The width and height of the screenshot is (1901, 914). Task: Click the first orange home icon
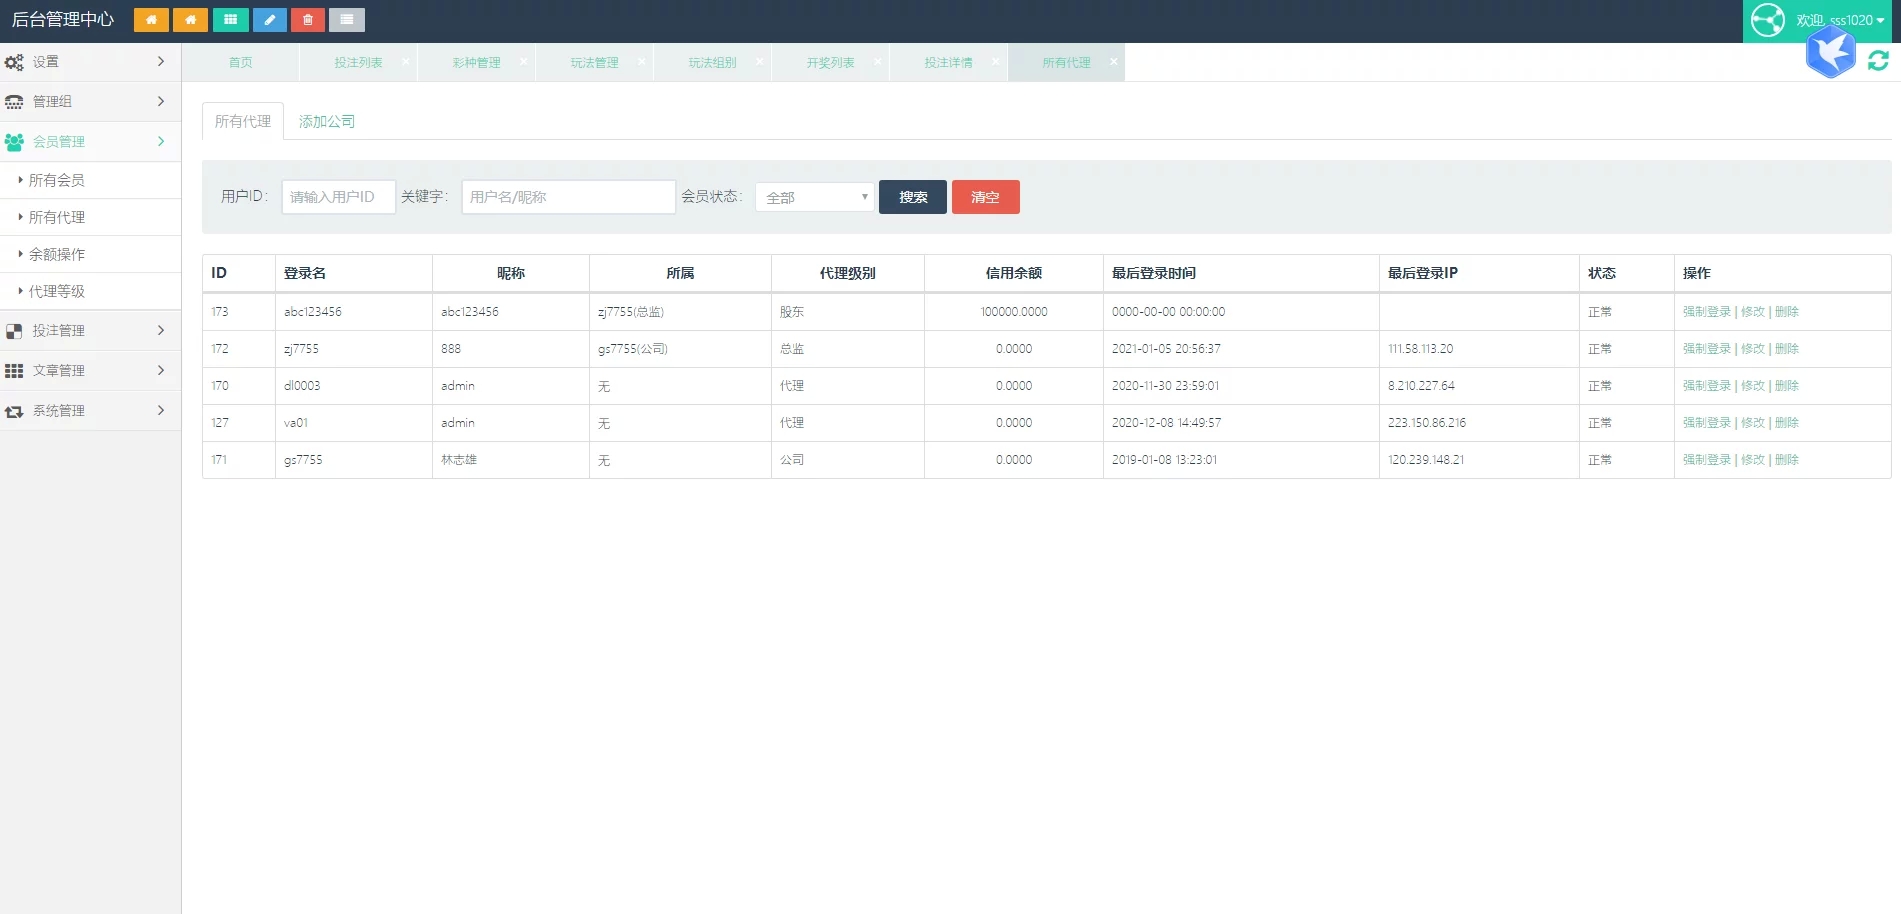[151, 20]
